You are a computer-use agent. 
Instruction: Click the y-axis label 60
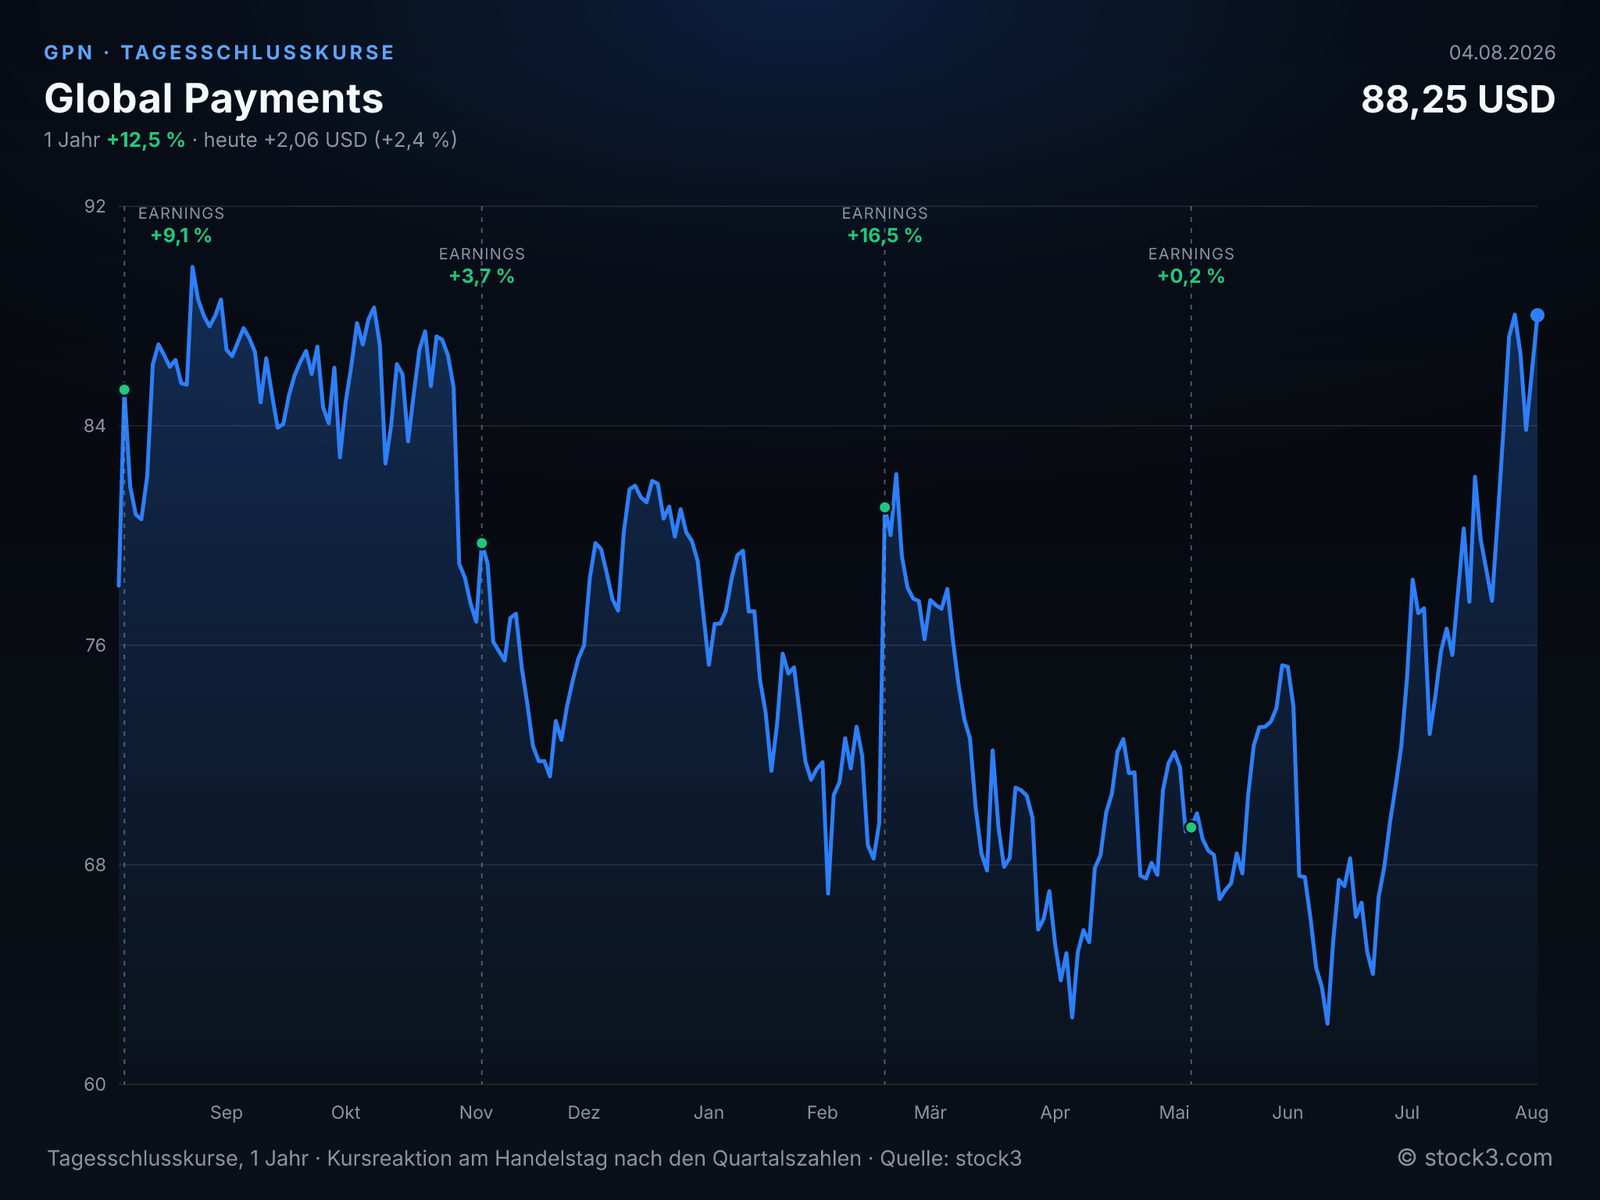point(94,1084)
